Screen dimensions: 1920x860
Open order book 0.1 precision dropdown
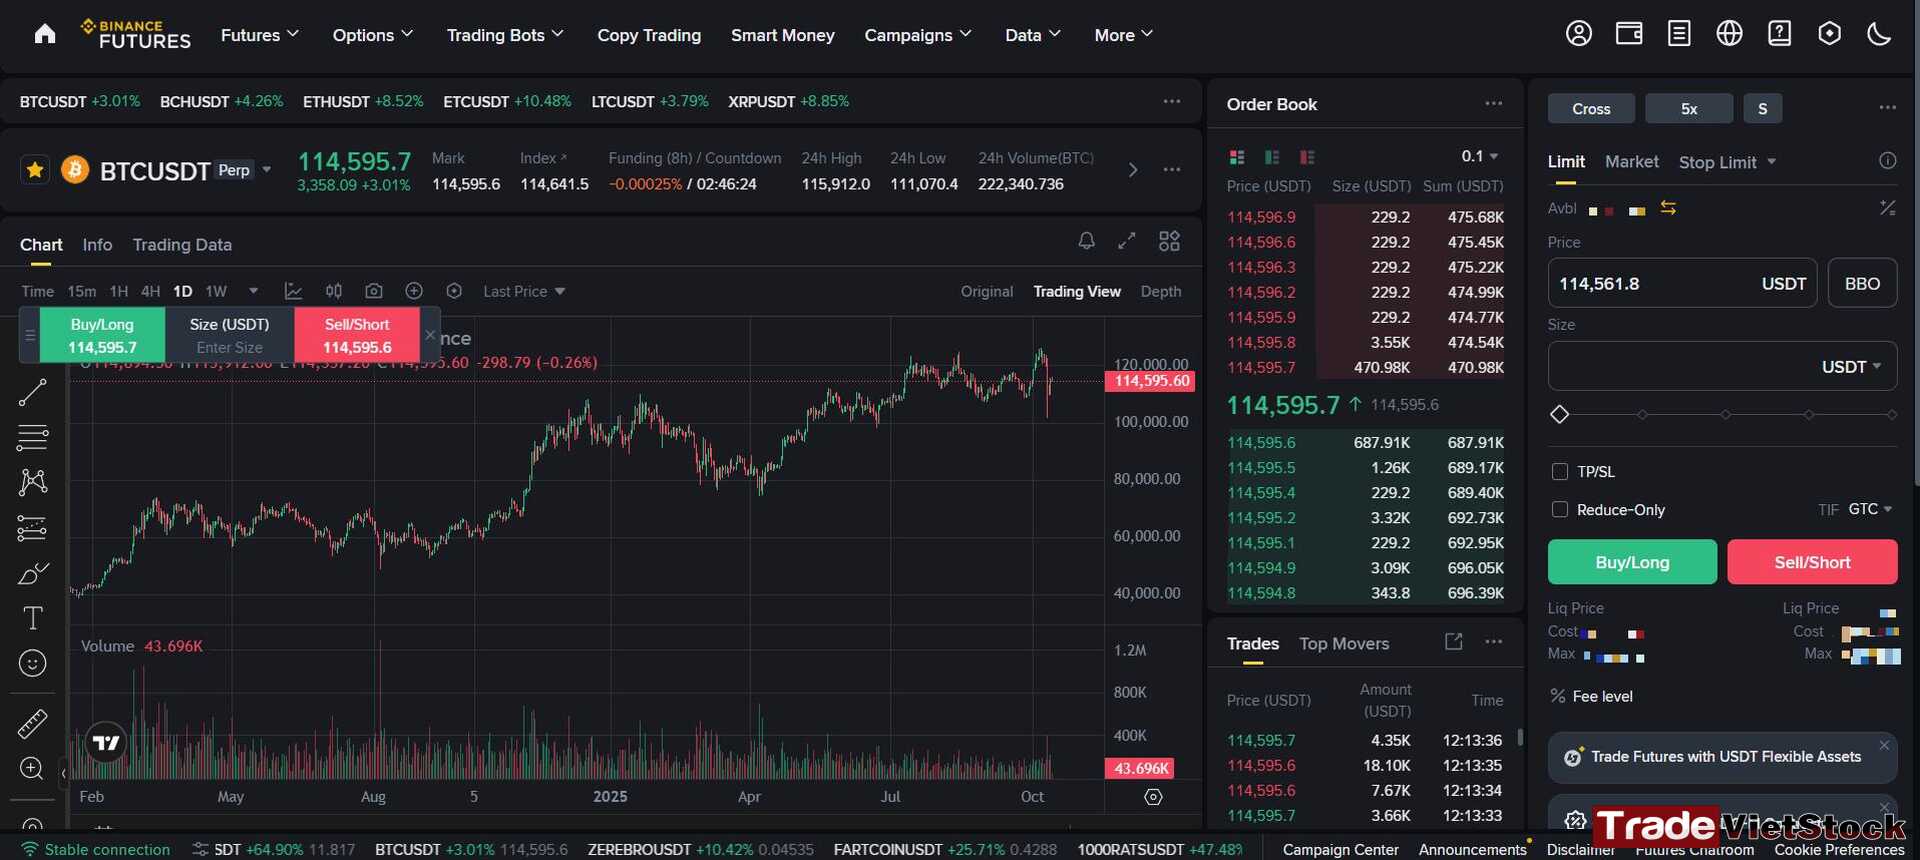click(1480, 156)
